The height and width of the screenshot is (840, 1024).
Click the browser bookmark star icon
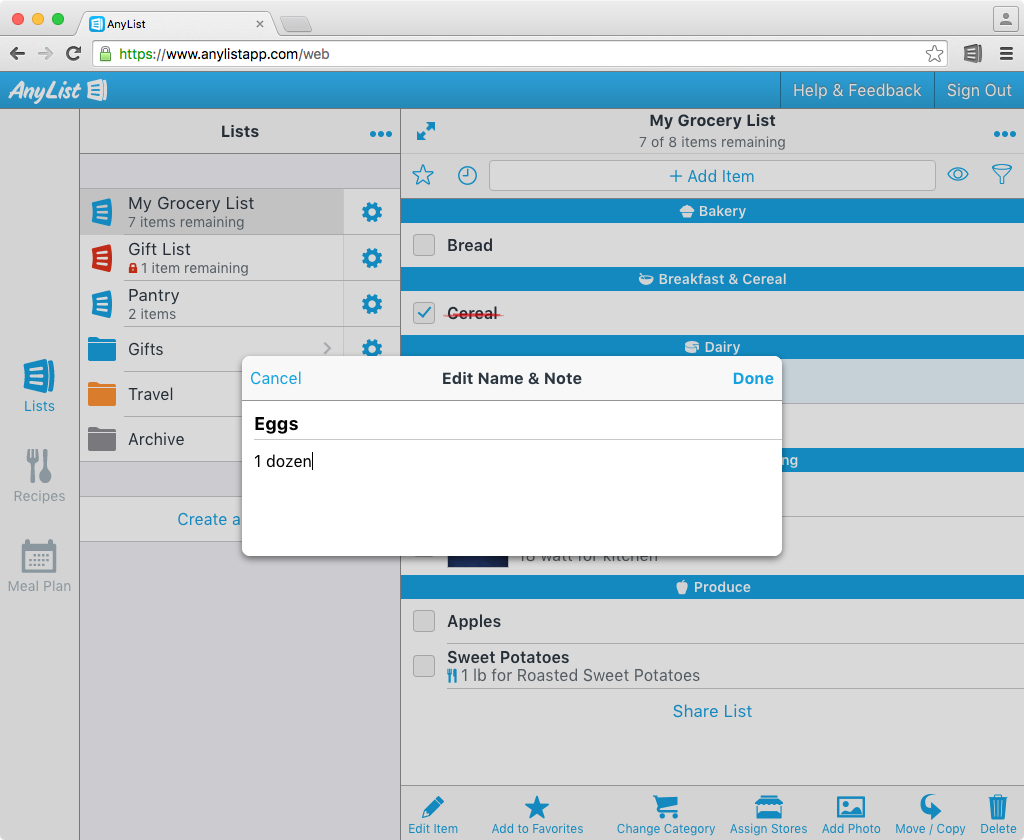934,54
